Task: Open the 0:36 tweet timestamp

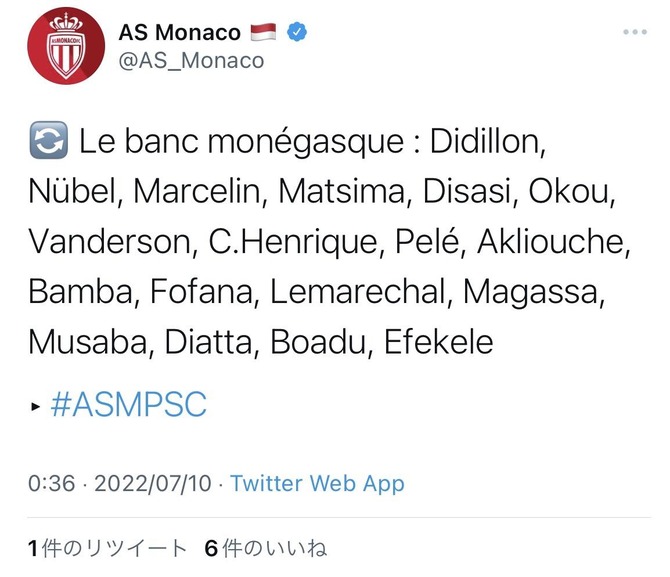Action: click(x=52, y=484)
